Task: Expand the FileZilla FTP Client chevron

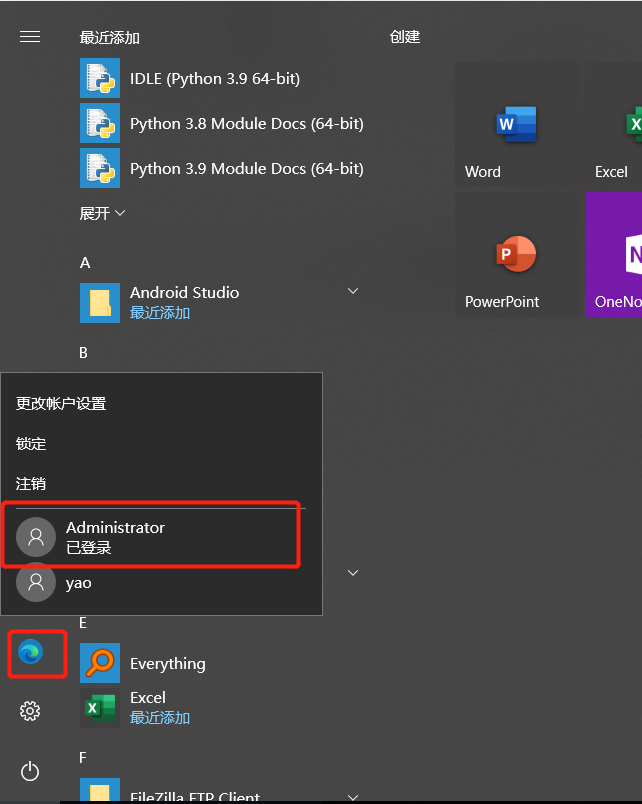Action: click(353, 797)
